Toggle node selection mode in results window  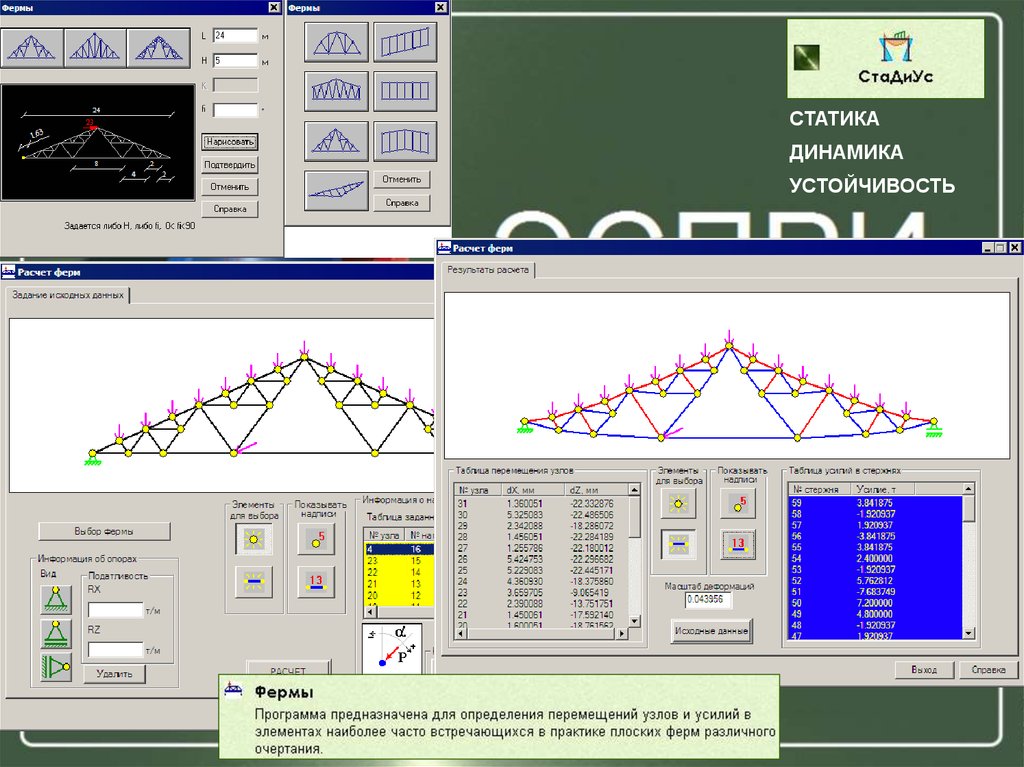tap(675, 504)
